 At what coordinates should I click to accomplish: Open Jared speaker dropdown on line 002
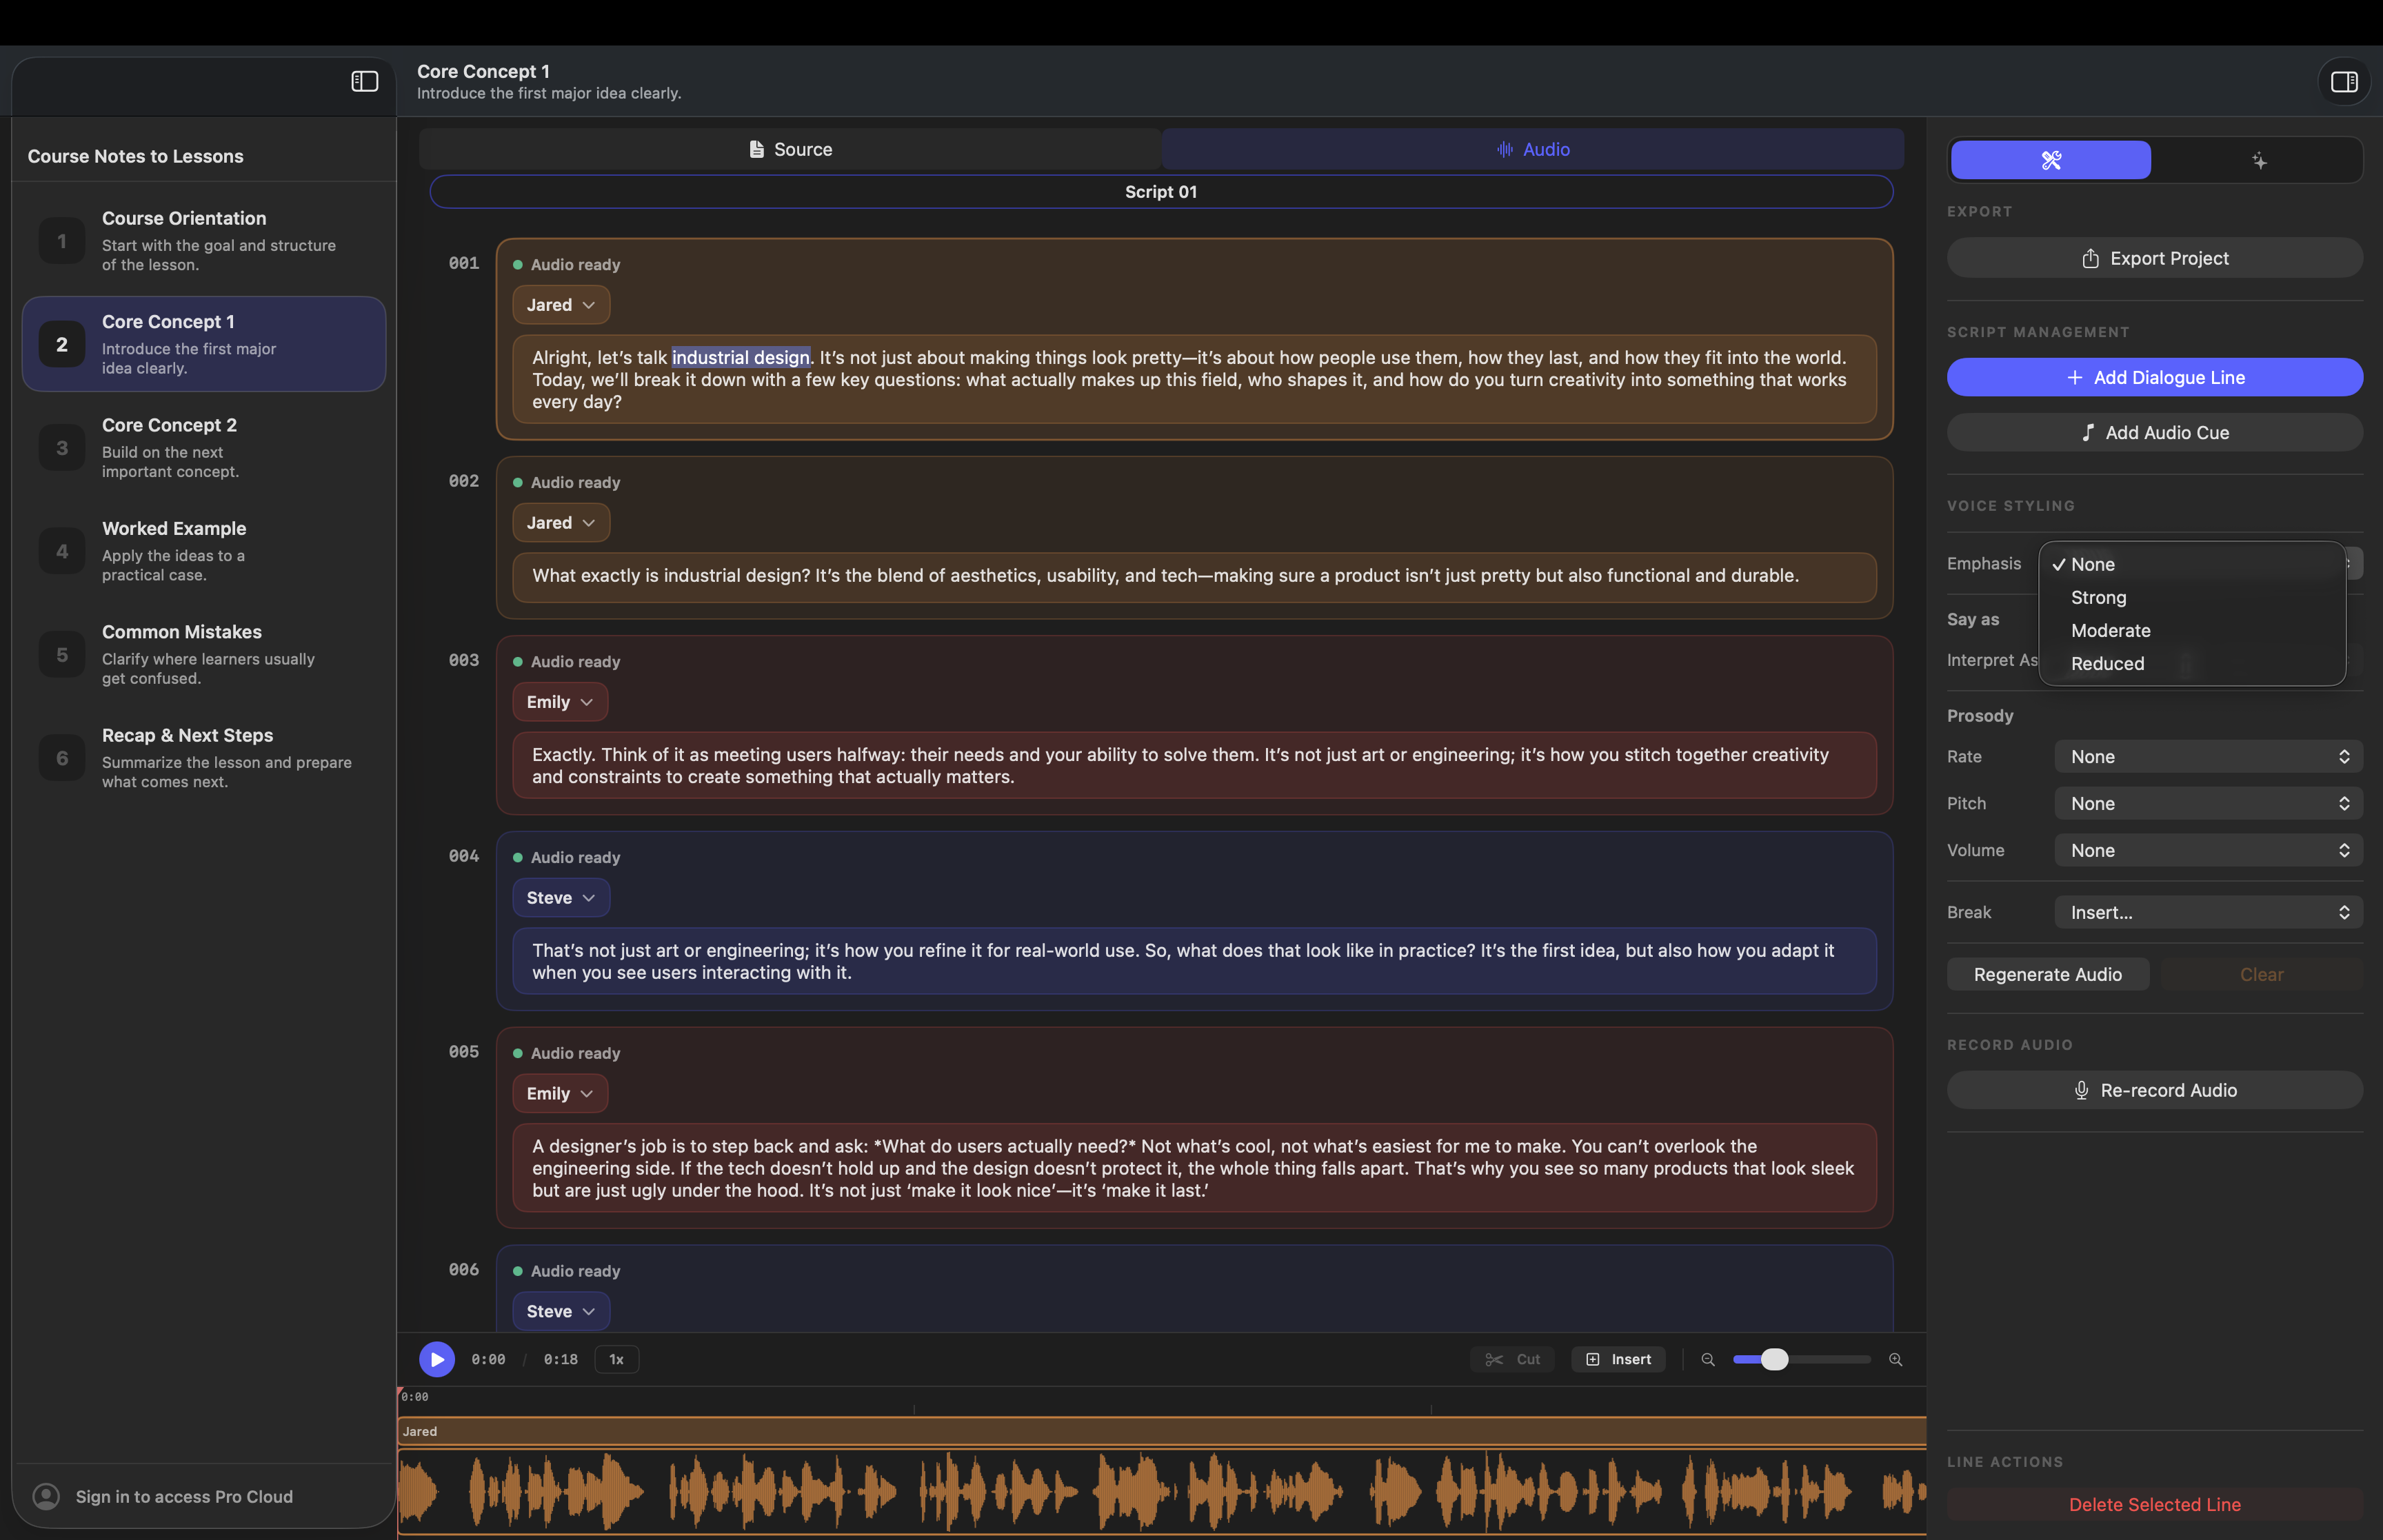[561, 523]
